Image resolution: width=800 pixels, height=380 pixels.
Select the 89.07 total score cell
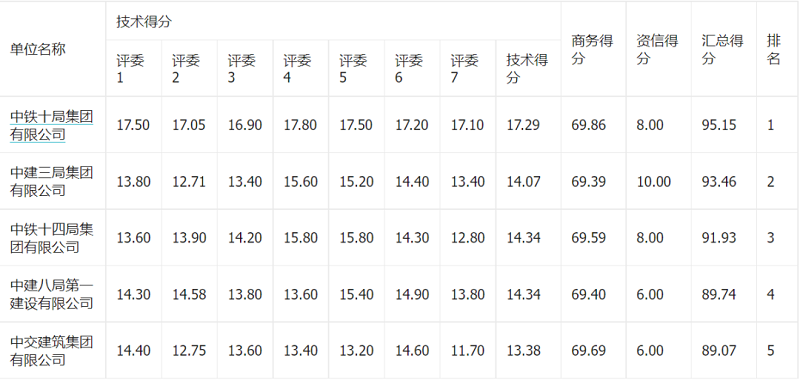[719, 351]
